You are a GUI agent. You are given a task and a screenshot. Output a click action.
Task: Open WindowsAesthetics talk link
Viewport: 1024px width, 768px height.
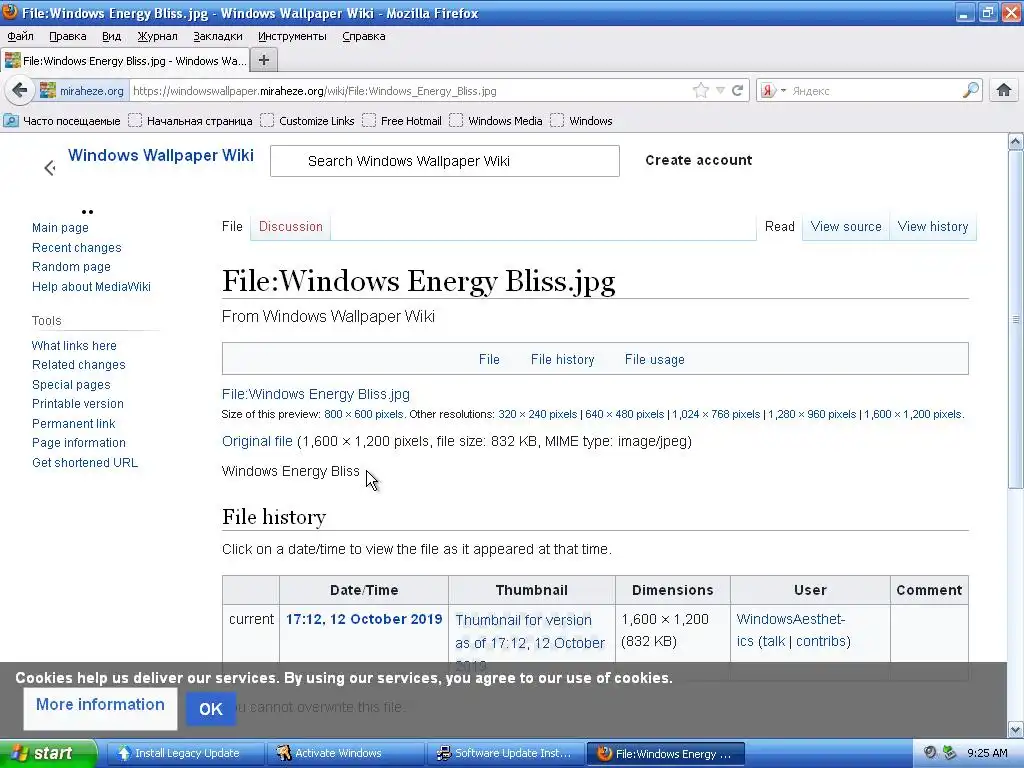point(773,641)
